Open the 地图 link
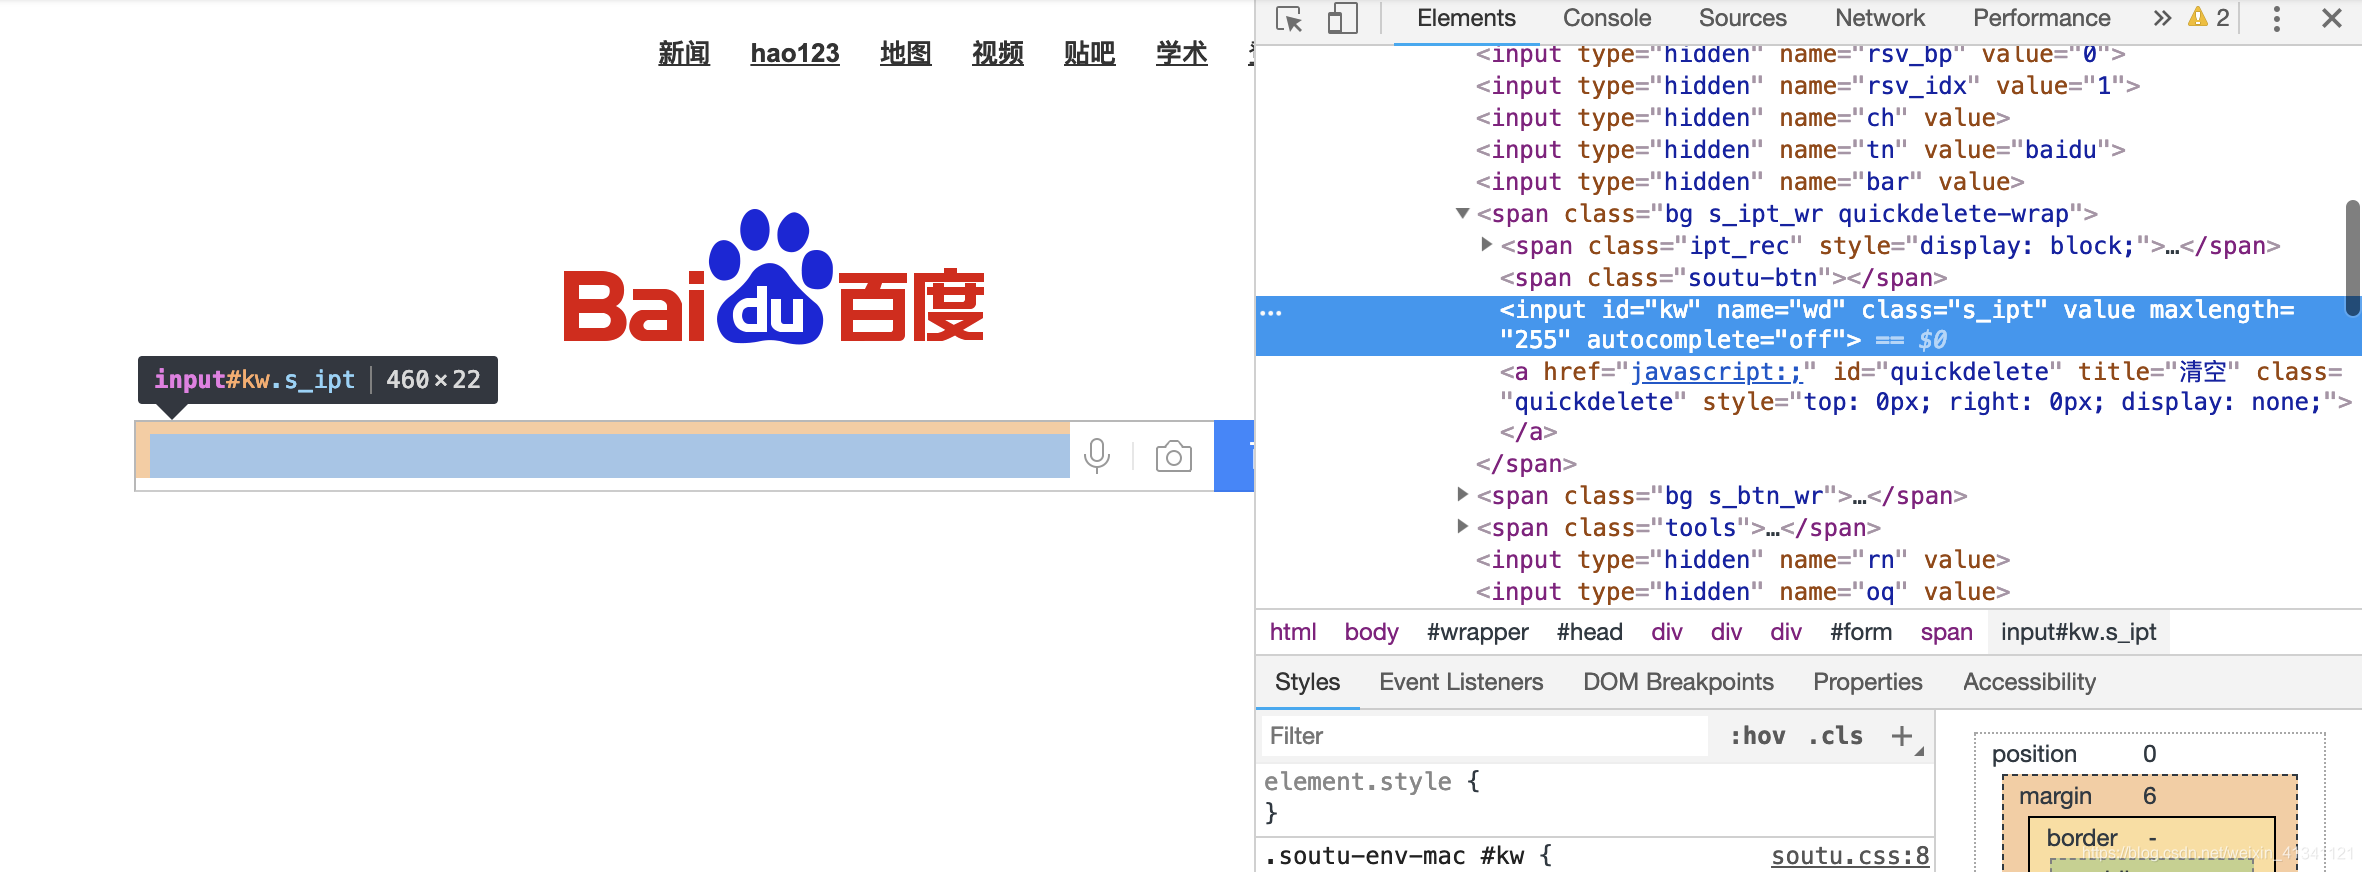 (x=906, y=53)
